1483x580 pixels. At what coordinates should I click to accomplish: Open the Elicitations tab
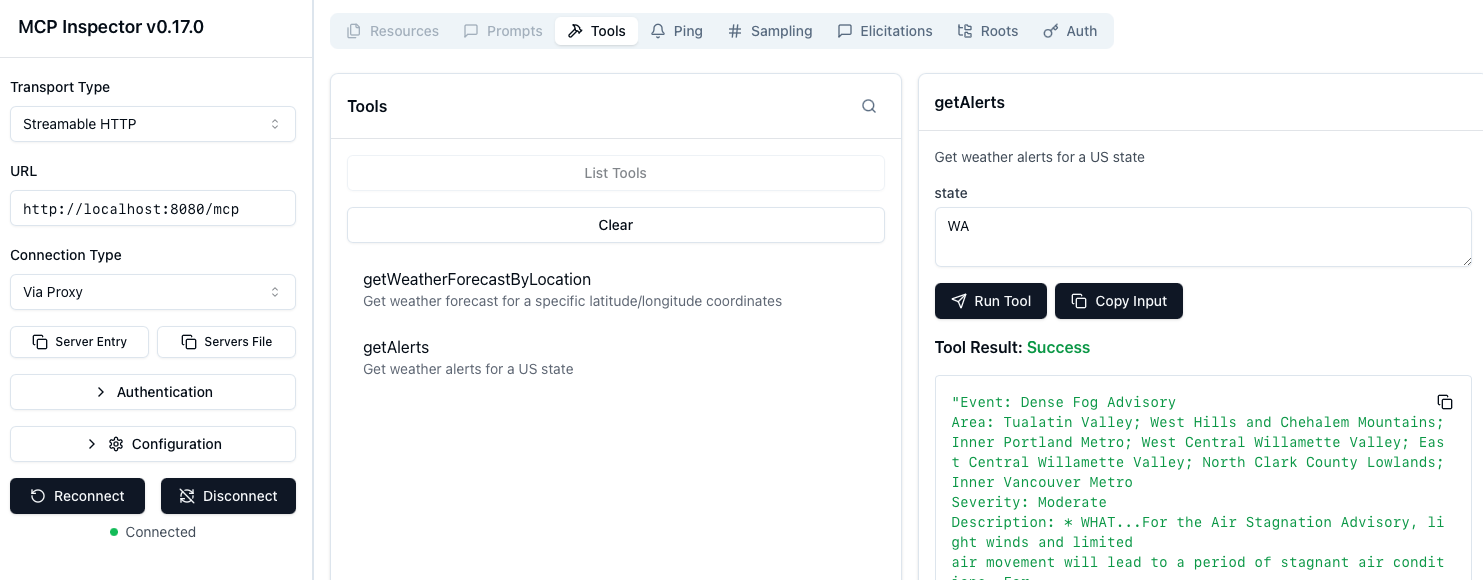tap(885, 31)
